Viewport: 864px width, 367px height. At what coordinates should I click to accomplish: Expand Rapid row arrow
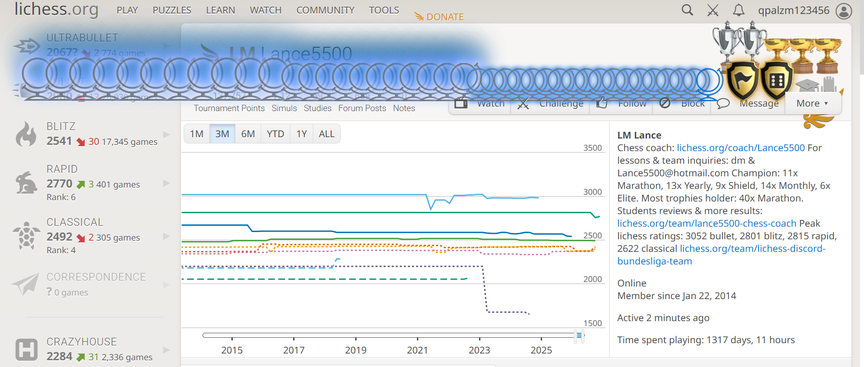click(x=166, y=183)
